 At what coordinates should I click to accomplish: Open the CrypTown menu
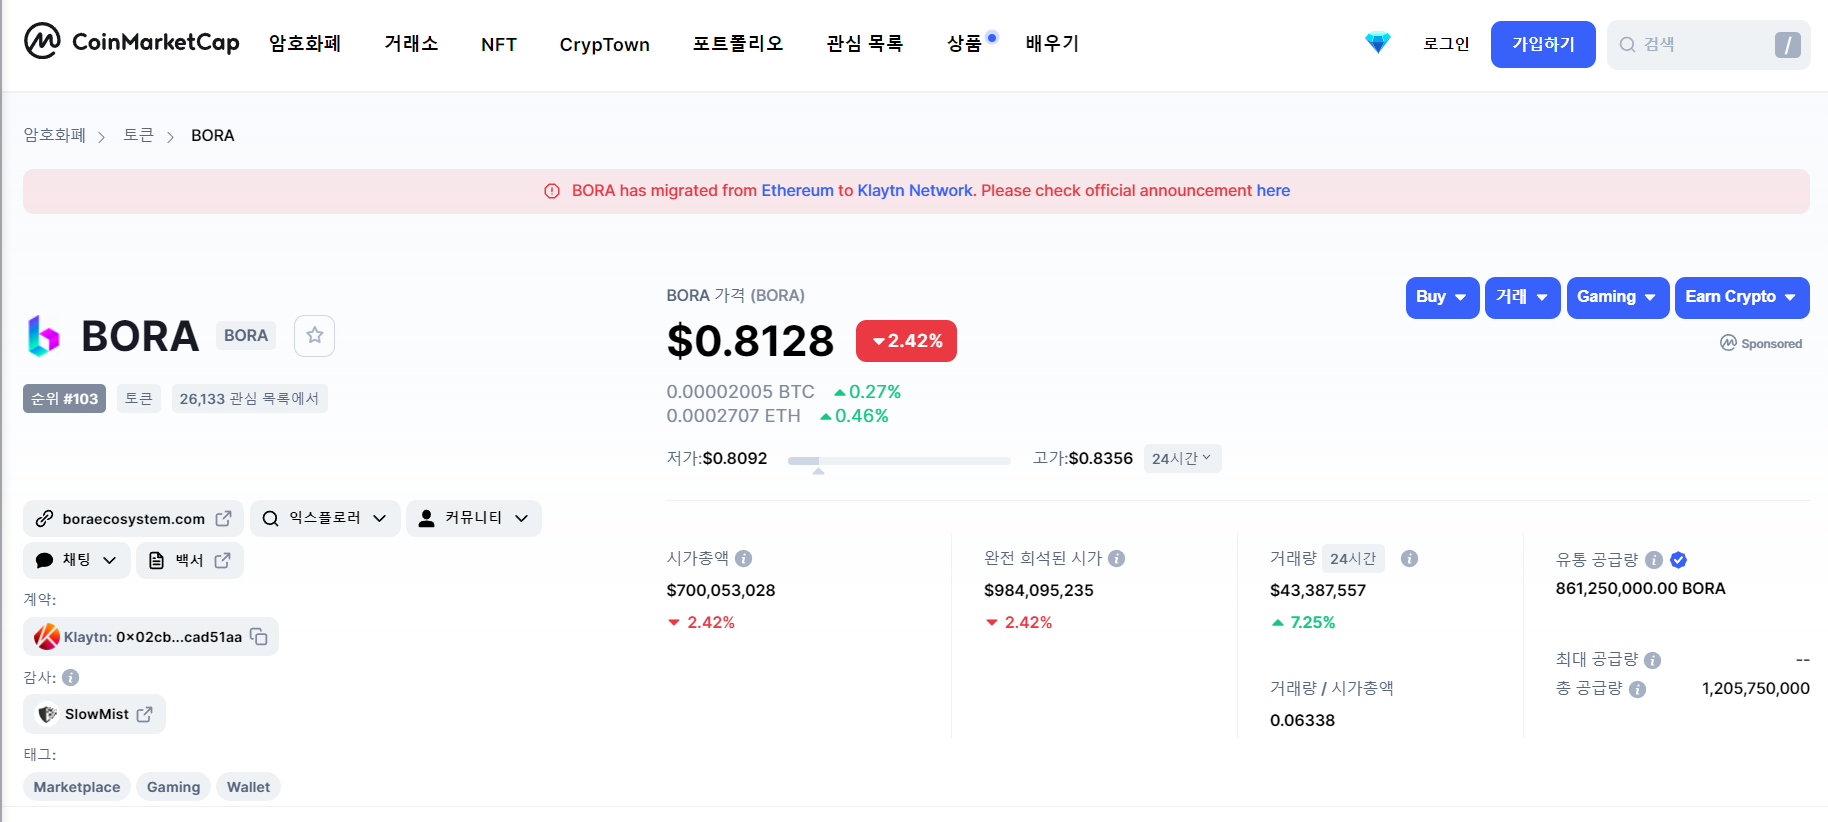pos(605,44)
